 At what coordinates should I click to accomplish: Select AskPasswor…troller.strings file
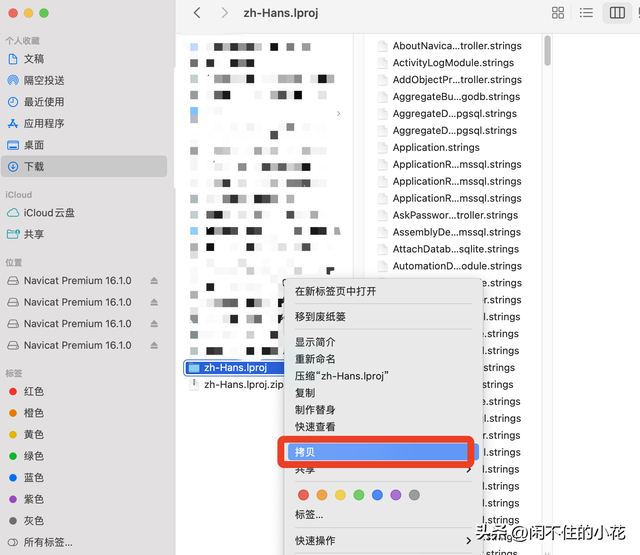448,215
